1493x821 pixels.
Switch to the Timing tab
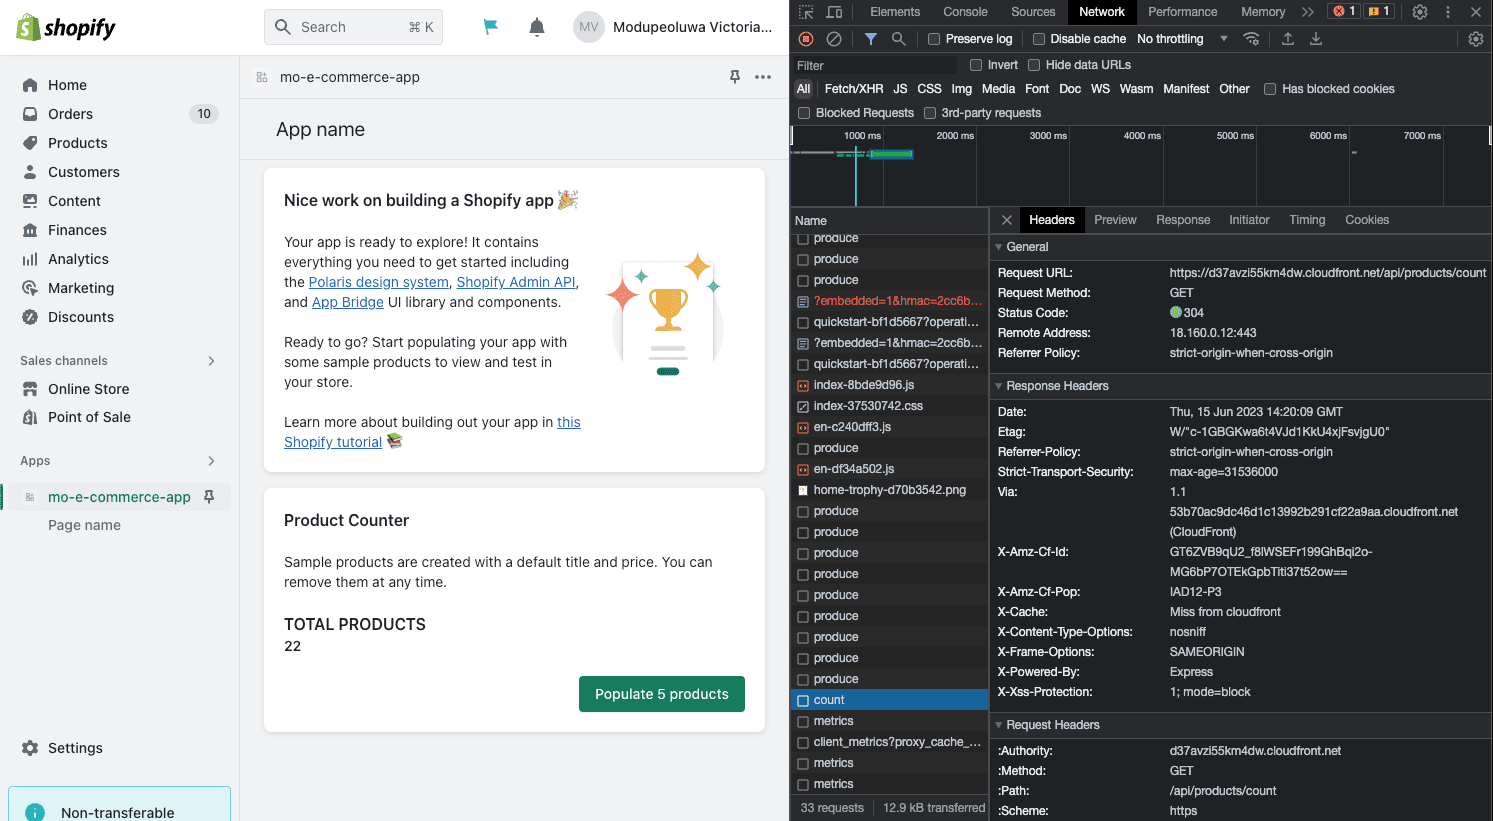click(x=1307, y=220)
